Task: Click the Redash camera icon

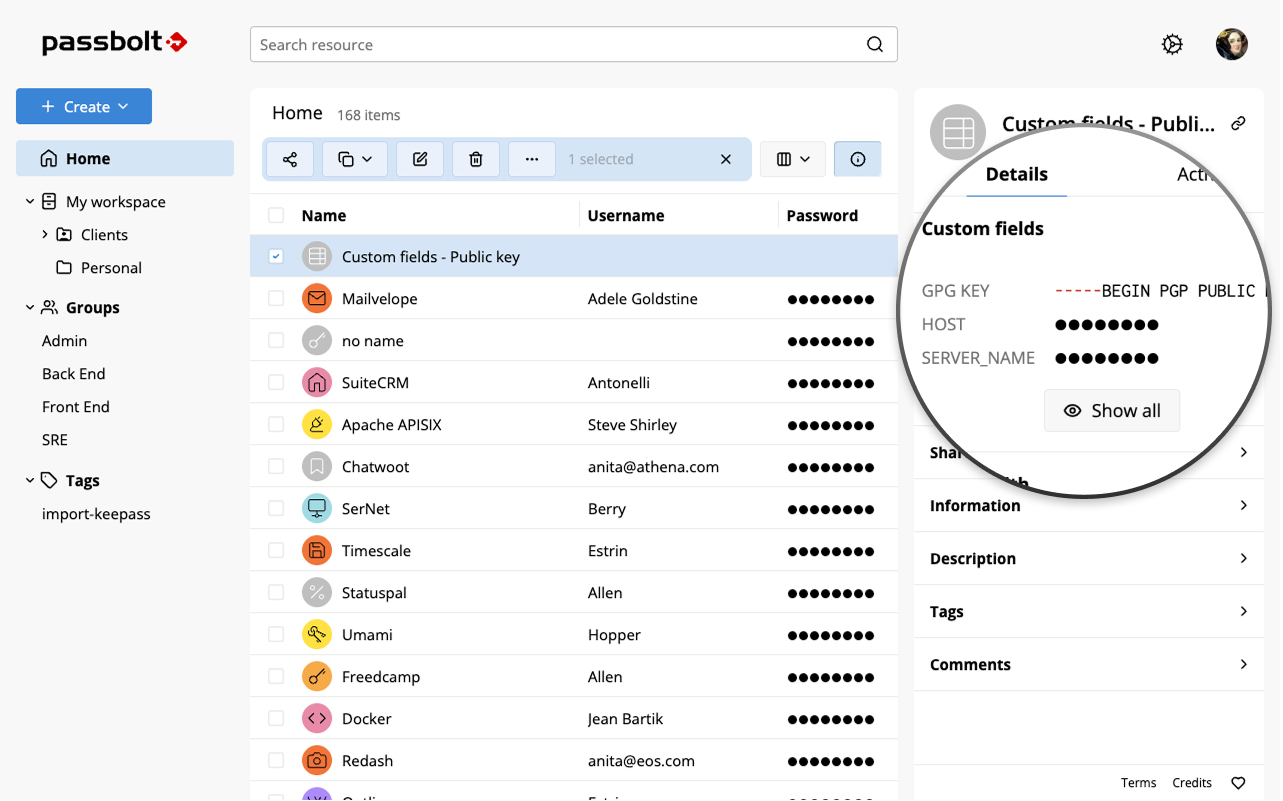Action: point(317,760)
